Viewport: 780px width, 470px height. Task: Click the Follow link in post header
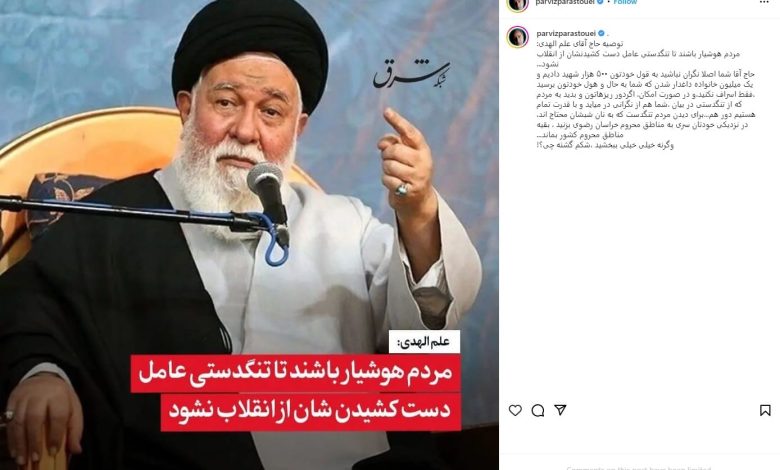point(625,2)
